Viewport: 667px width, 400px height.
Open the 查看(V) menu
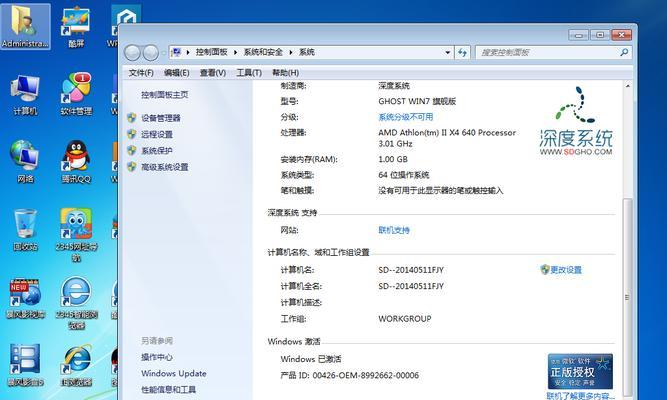(x=213, y=73)
